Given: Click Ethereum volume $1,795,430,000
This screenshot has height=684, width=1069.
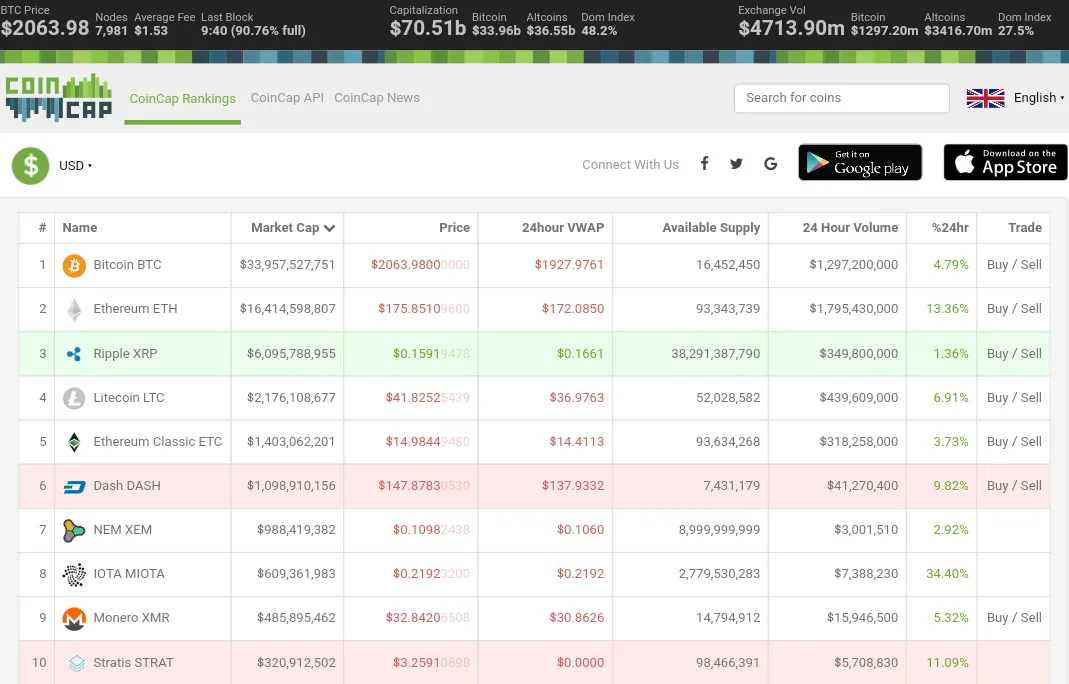Looking at the screenshot, I should coord(854,308).
